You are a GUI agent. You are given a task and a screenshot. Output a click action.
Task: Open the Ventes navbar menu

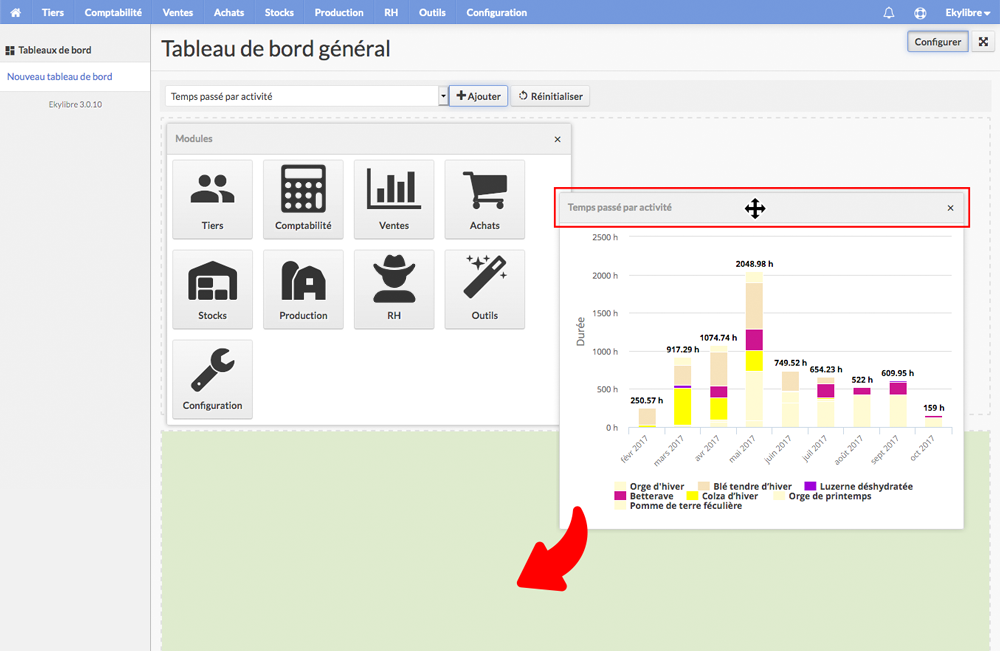177,12
